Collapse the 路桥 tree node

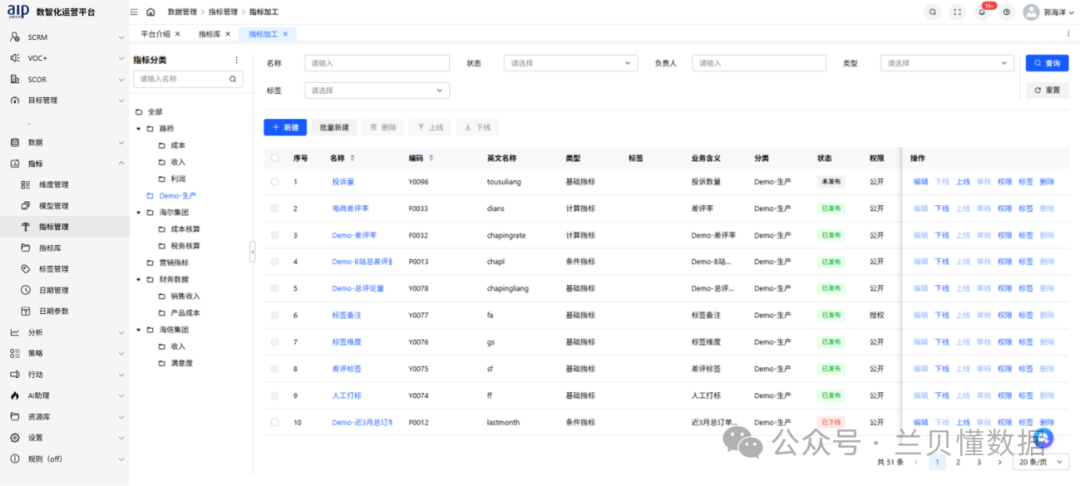pyautogui.click(x=138, y=129)
